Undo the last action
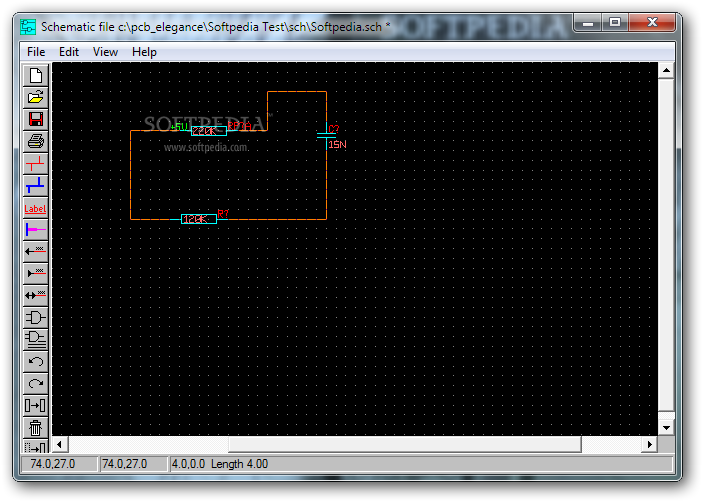703x502 pixels. click(35, 361)
